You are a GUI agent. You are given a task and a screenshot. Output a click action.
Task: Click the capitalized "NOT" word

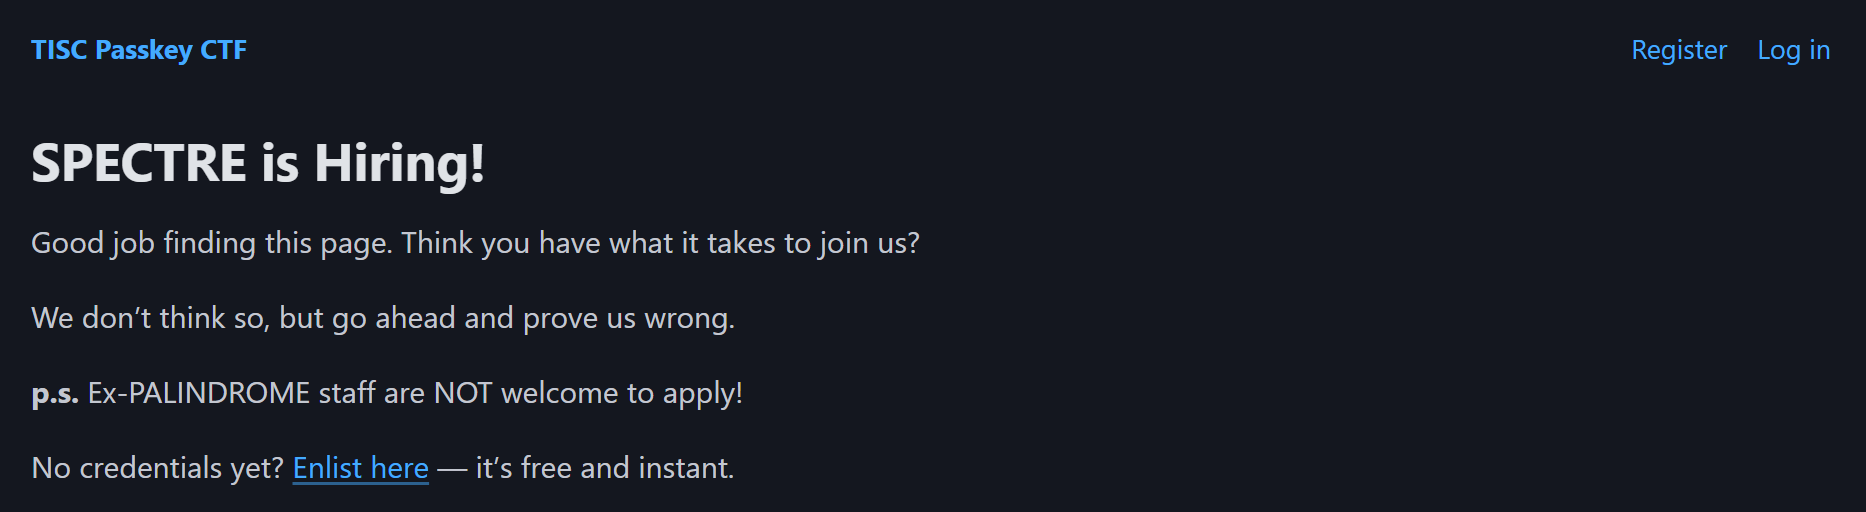pyautogui.click(x=462, y=393)
